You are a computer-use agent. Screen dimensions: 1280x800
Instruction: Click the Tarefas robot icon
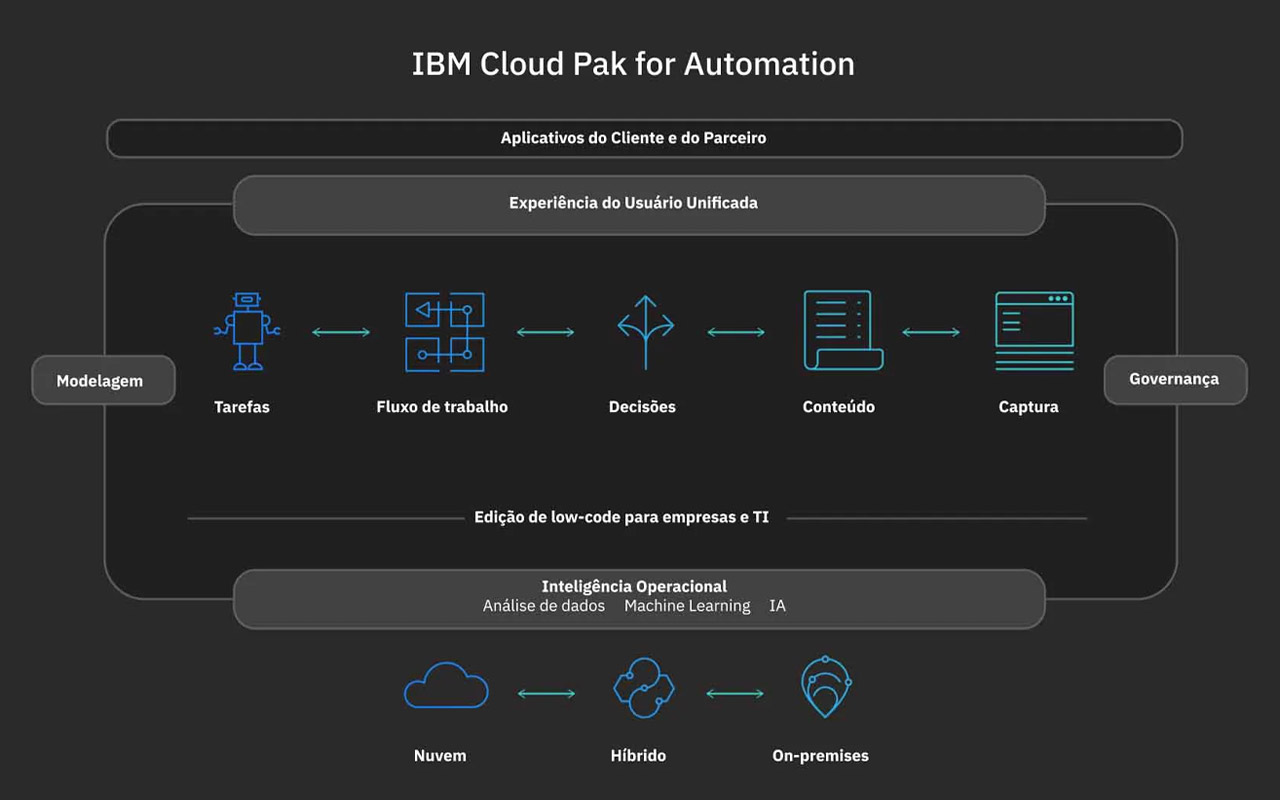246,331
